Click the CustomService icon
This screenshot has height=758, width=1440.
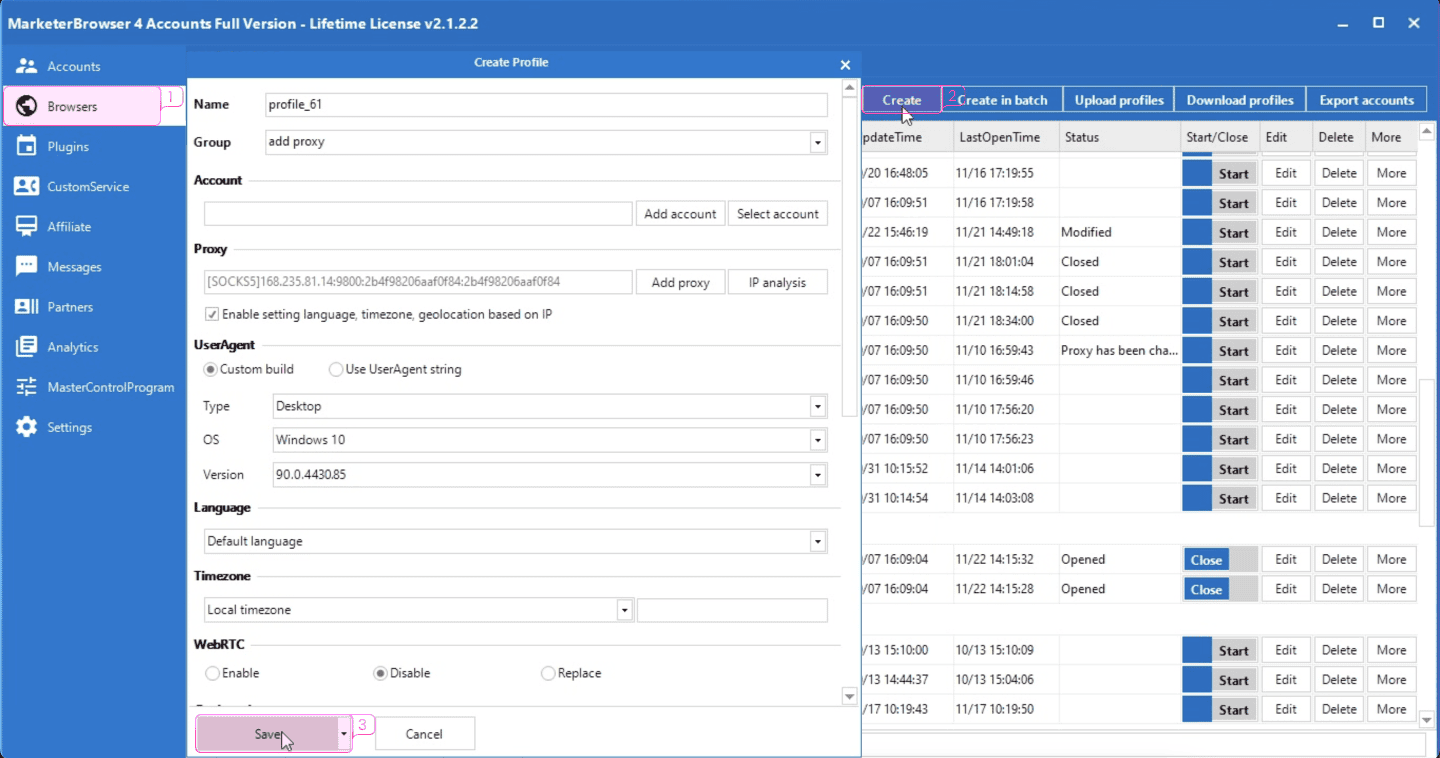click(27, 186)
